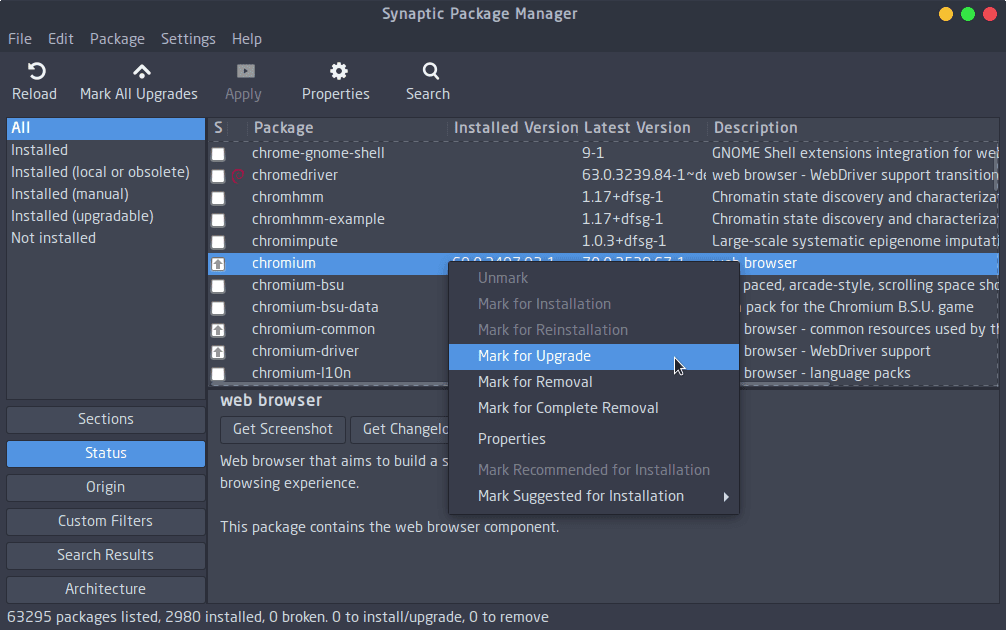Toggle chromium-l10n status checkbox

pyautogui.click(x=218, y=373)
